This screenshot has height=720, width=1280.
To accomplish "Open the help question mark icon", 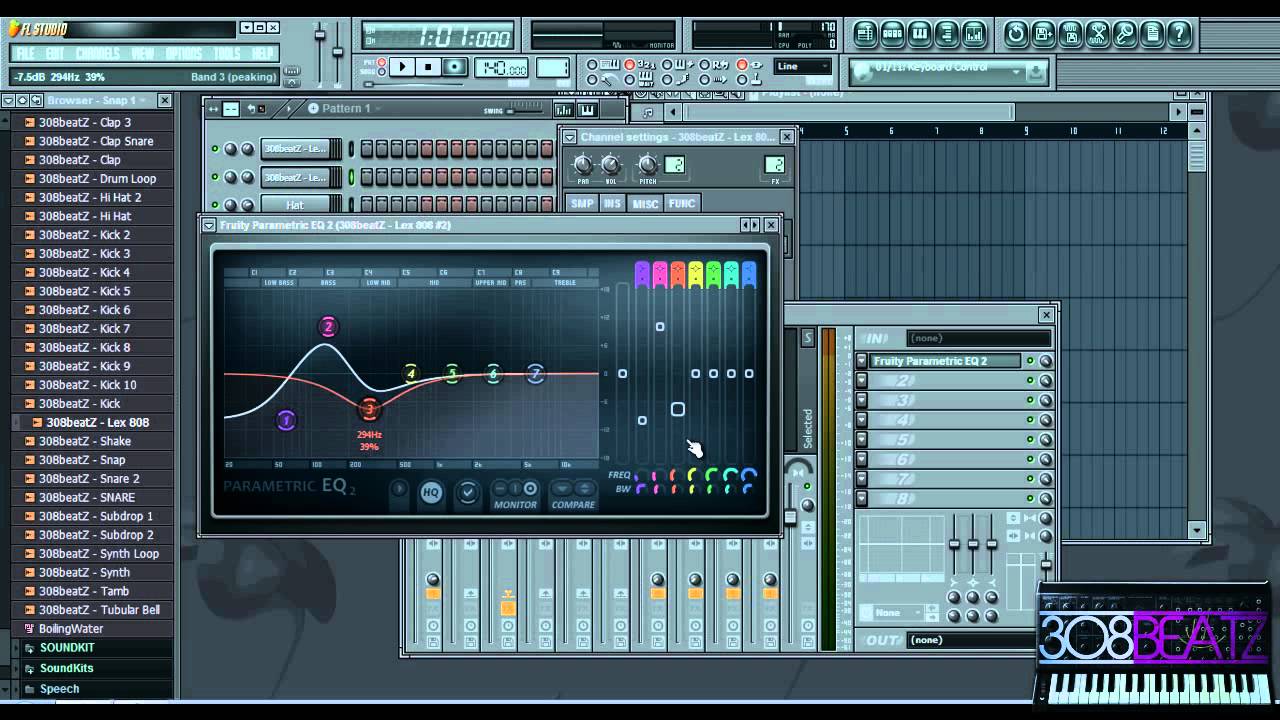I will pos(1179,33).
